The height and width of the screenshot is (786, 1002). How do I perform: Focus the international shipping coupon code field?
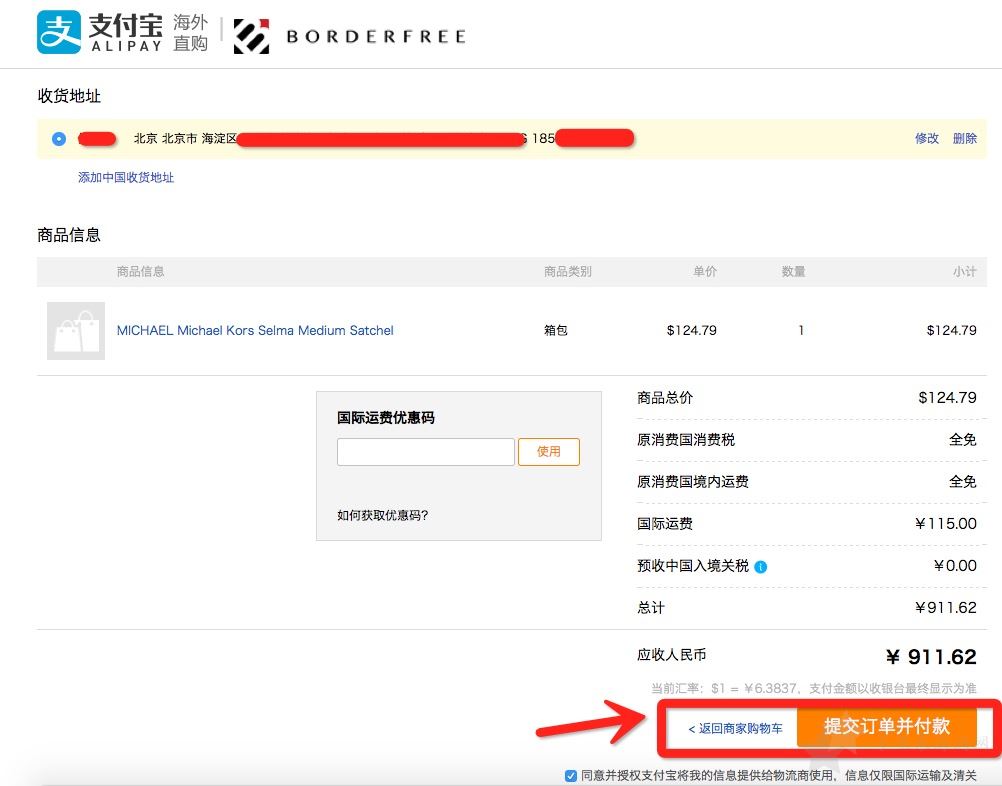[x=426, y=452]
